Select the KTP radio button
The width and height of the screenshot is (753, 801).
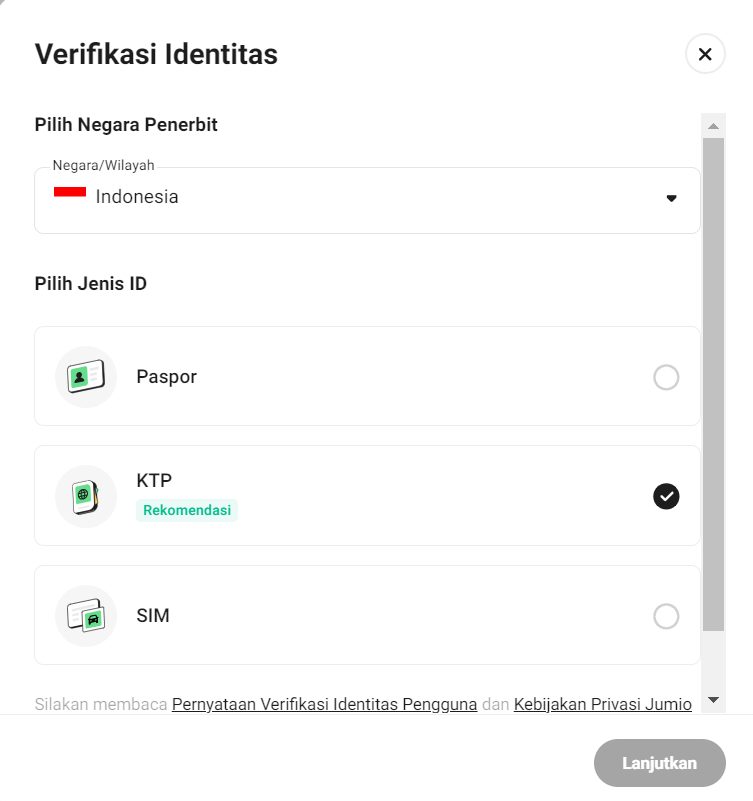[x=666, y=496]
